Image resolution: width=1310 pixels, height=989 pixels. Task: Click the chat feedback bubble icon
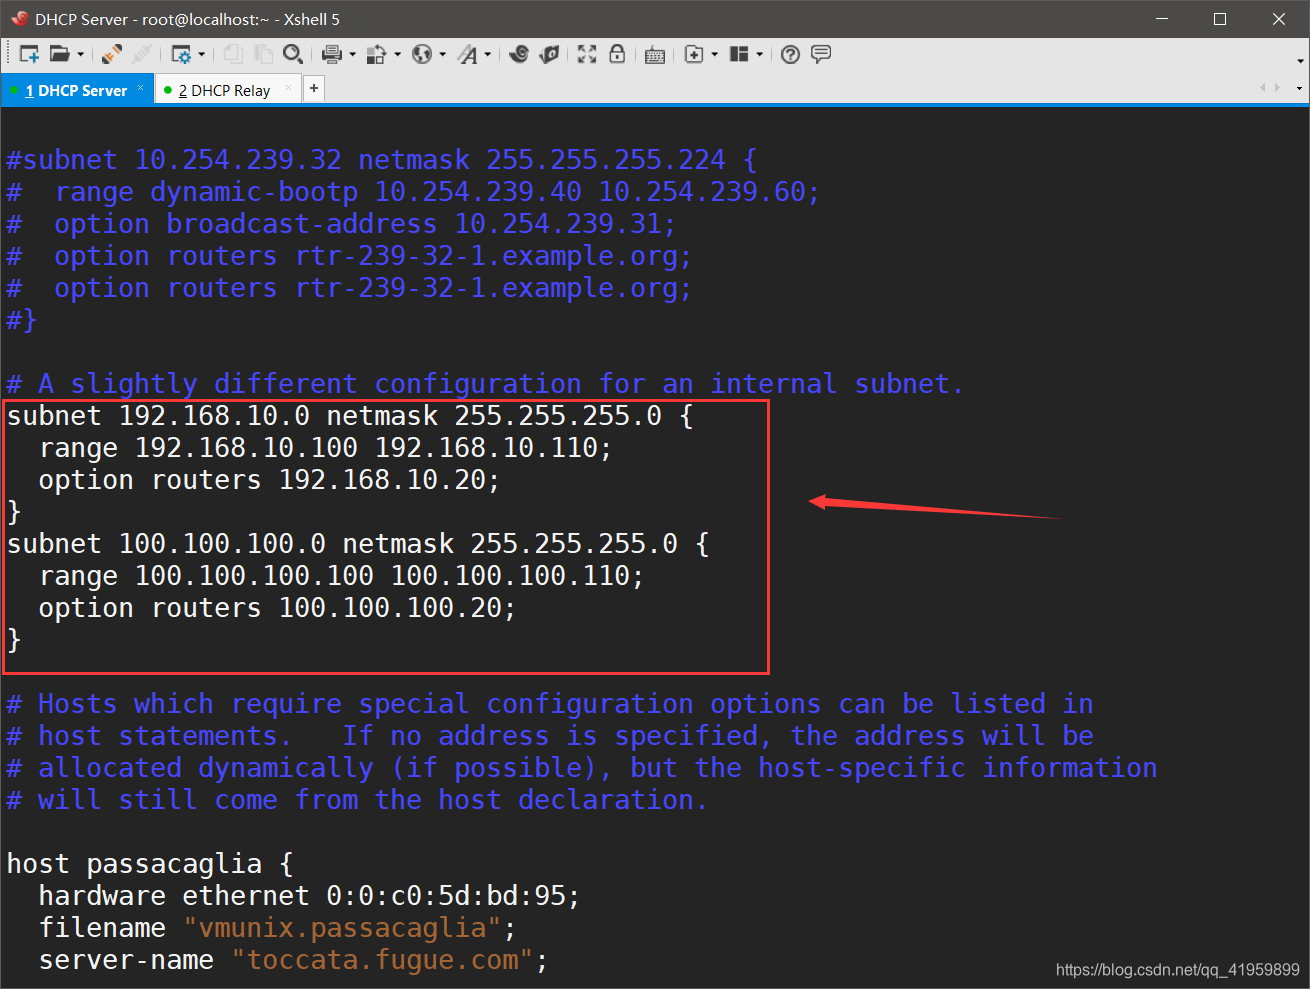(x=821, y=54)
